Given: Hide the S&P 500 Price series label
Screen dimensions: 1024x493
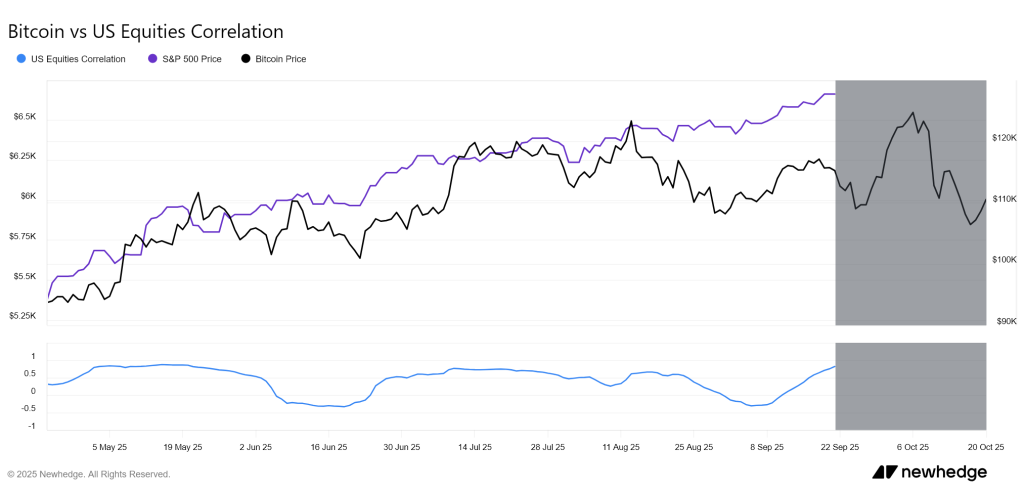Looking at the screenshot, I should click(195, 59).
